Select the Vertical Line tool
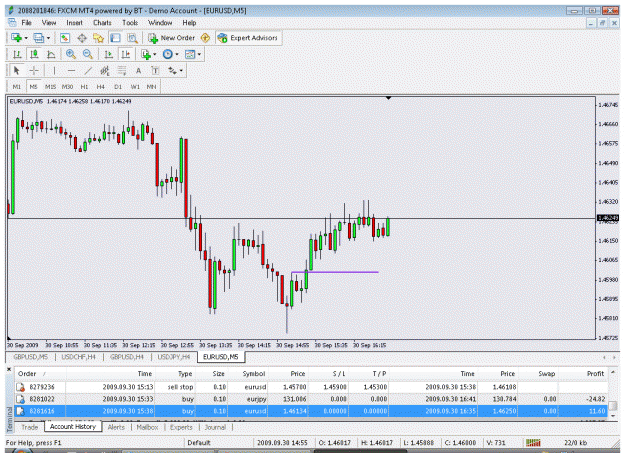This screenshot has height=453, width=625. tap(54, 71)
